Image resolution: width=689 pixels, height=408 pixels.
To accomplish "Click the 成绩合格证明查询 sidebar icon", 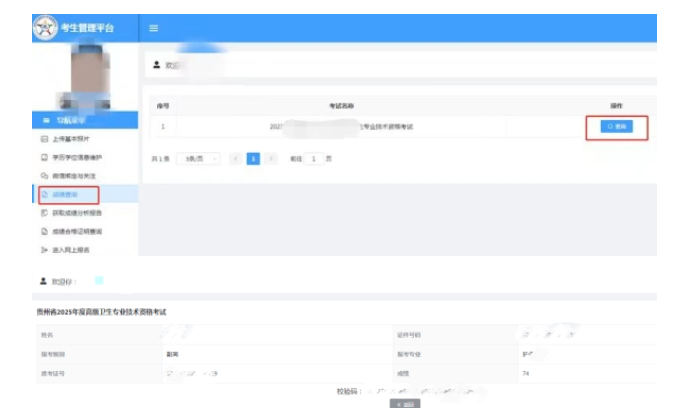I will click(44, 230).
